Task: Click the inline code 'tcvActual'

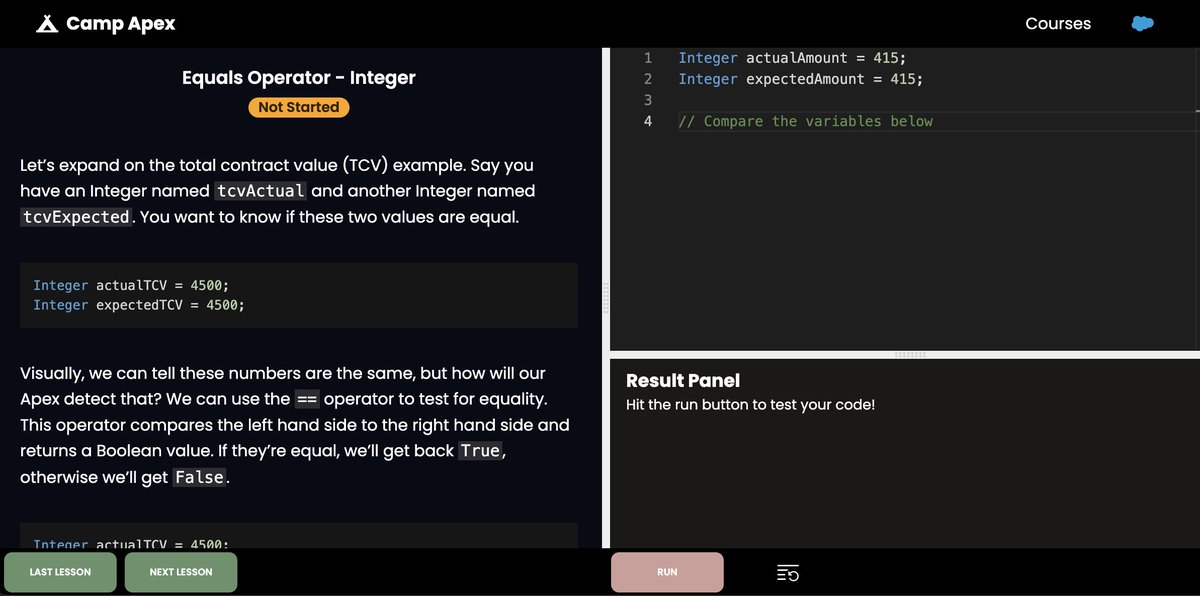Action: pos(260,191)
